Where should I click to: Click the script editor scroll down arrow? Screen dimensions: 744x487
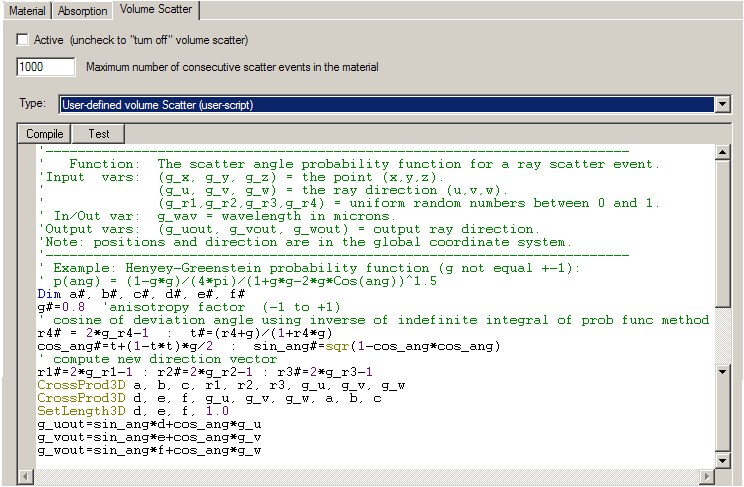pos(719,461)
